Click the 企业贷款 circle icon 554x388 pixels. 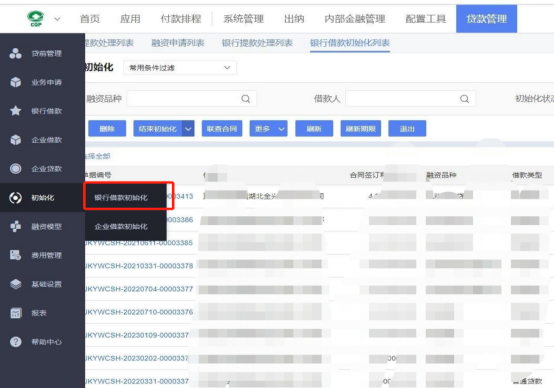tap(16, 169)
